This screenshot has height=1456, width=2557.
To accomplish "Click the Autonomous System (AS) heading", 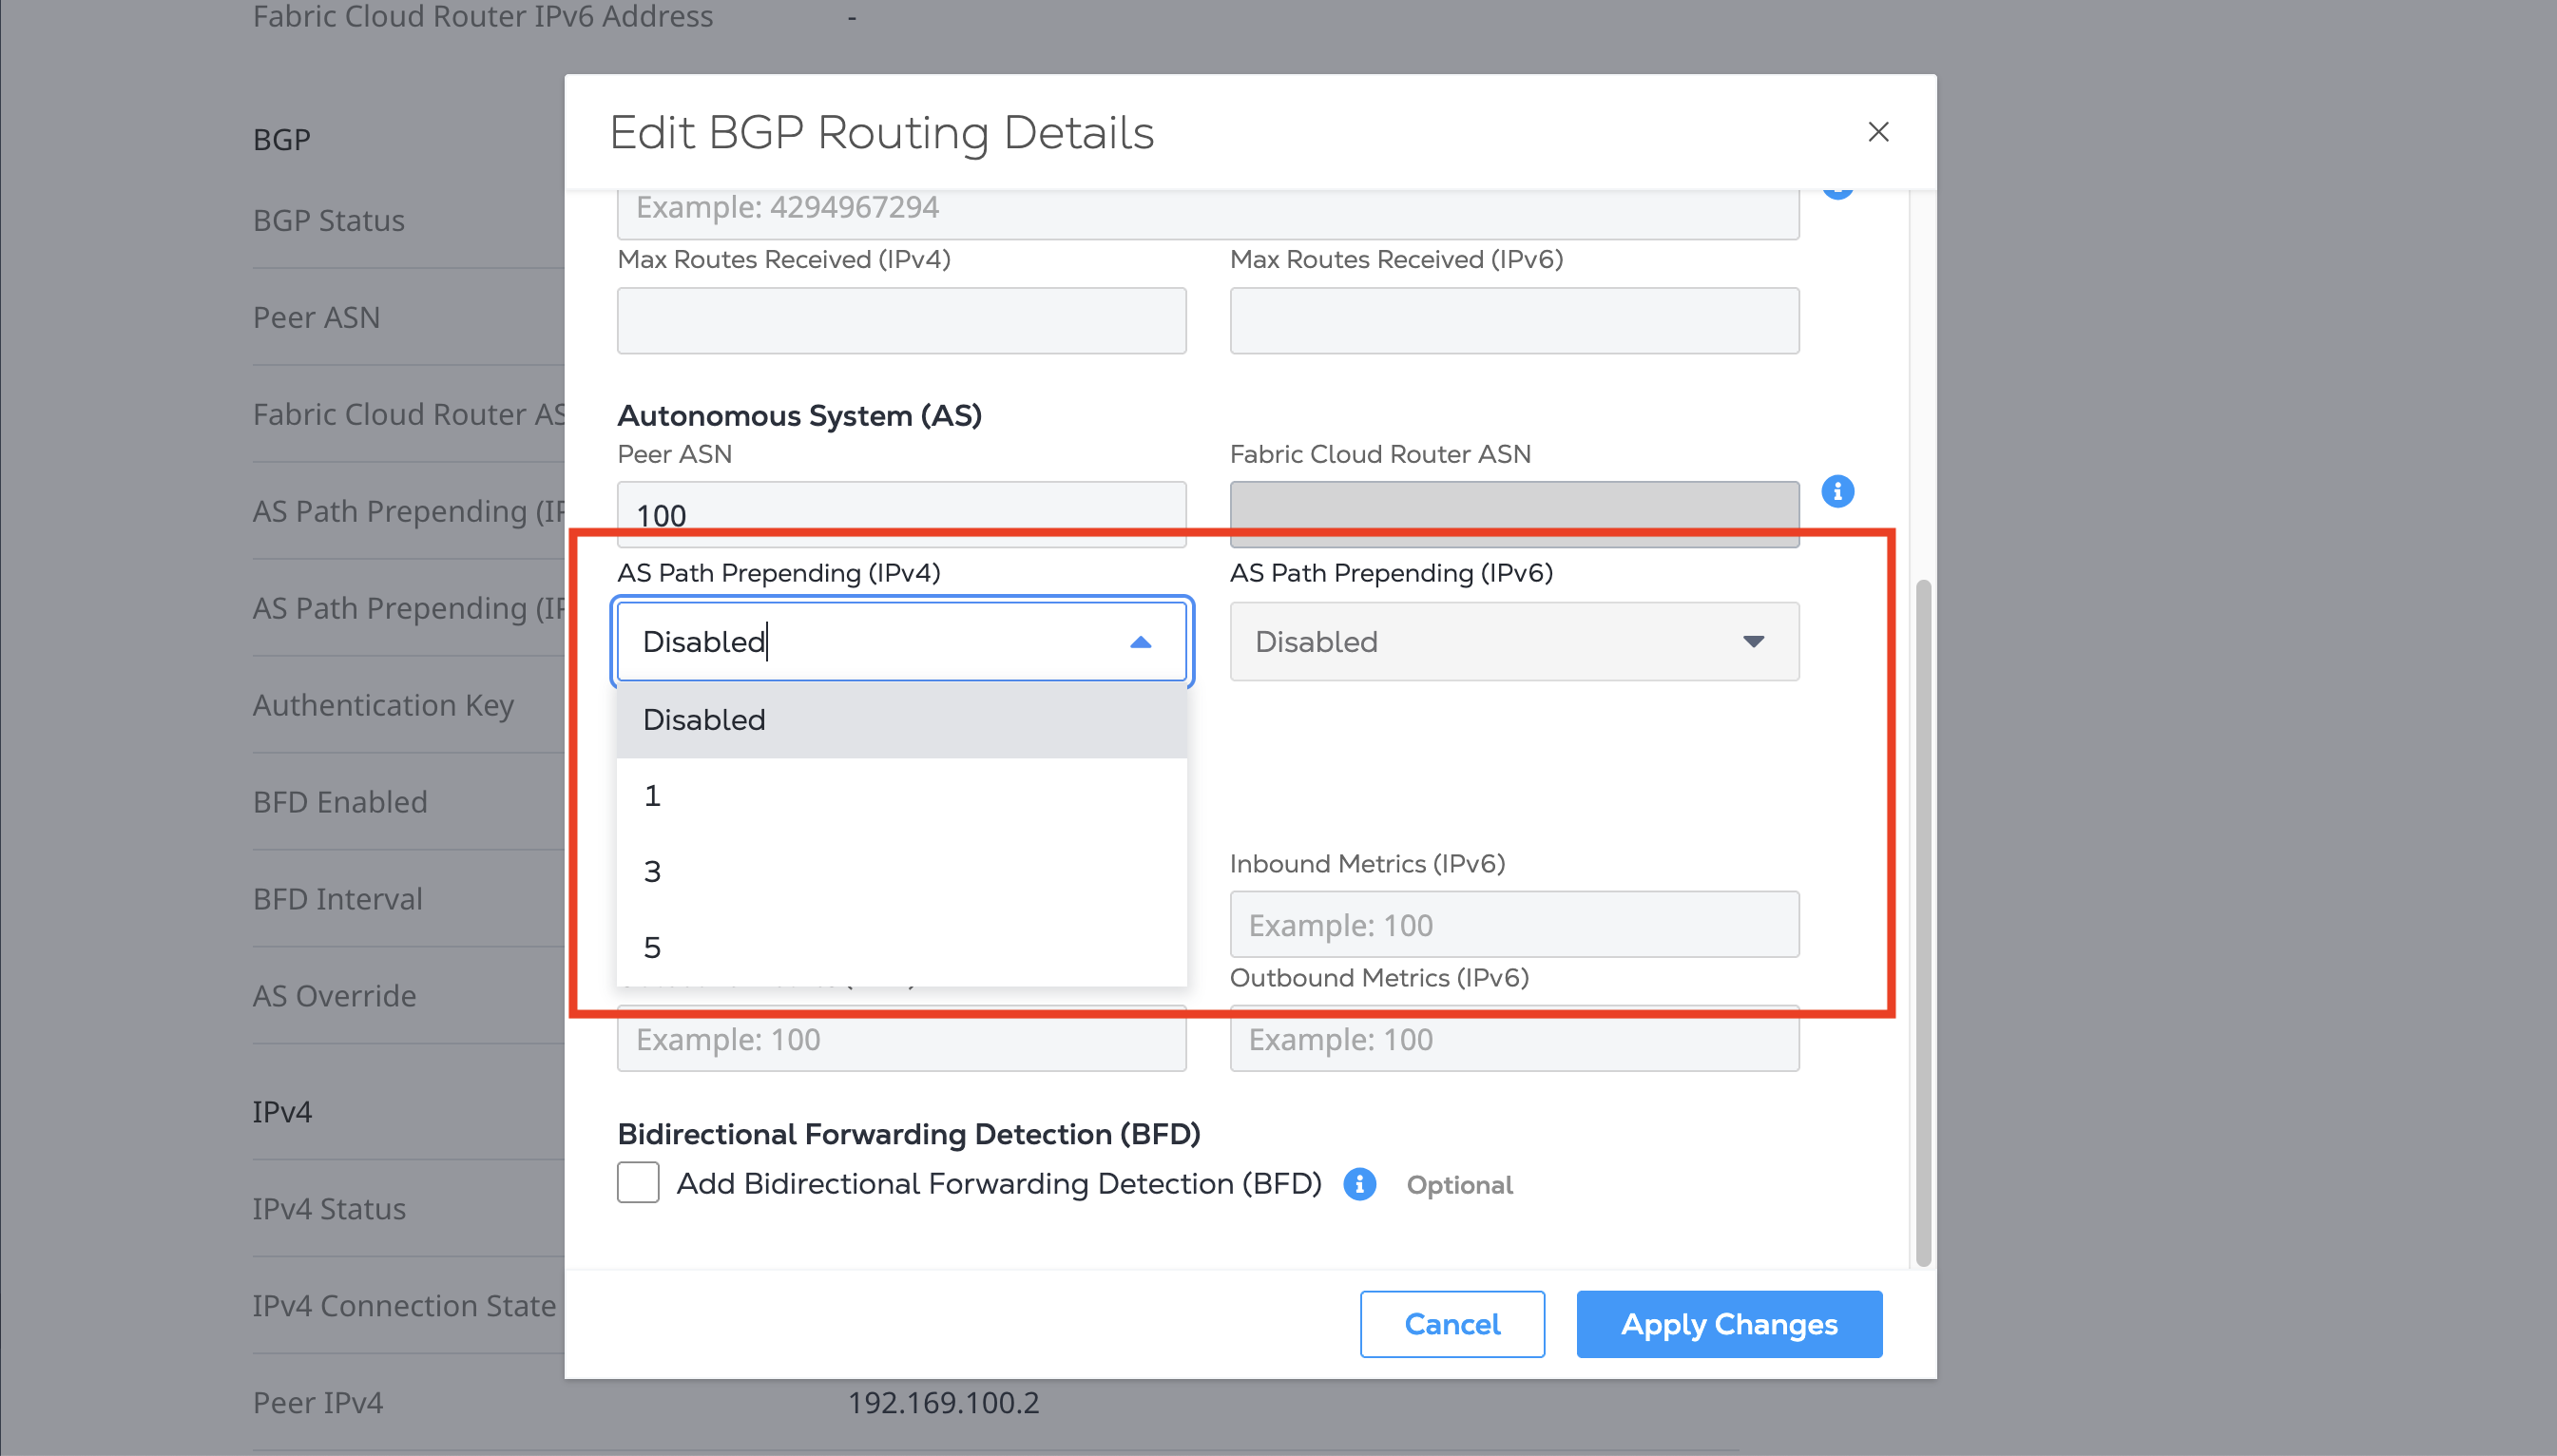I will [x=799, y=415].
